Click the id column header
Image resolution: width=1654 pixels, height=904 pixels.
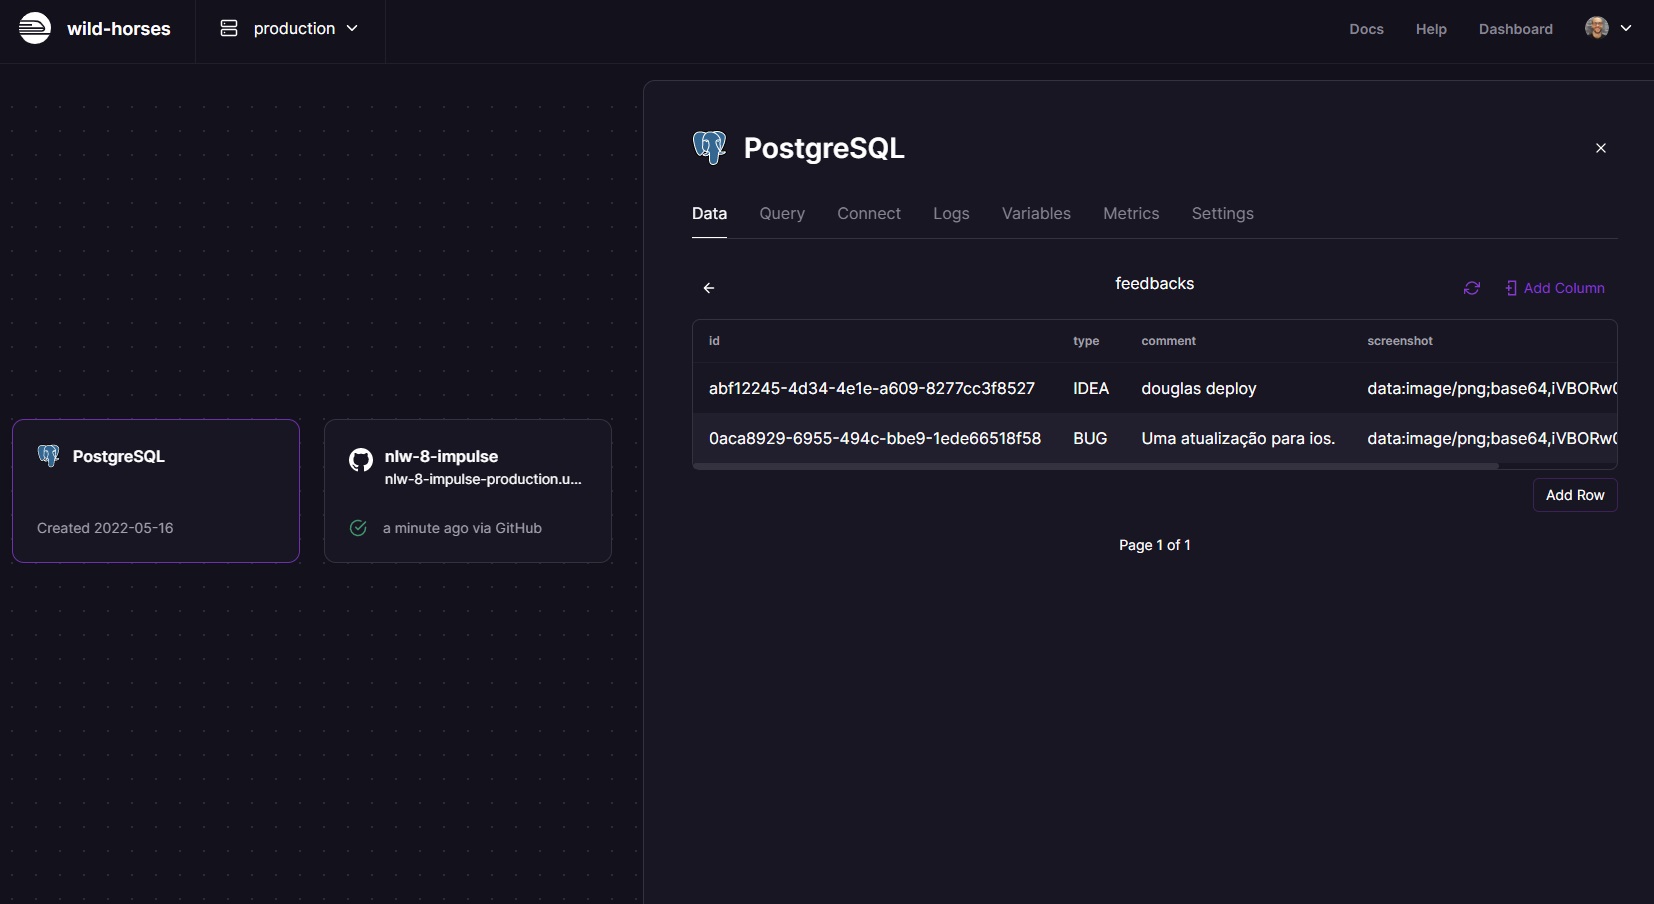[714, 341]
